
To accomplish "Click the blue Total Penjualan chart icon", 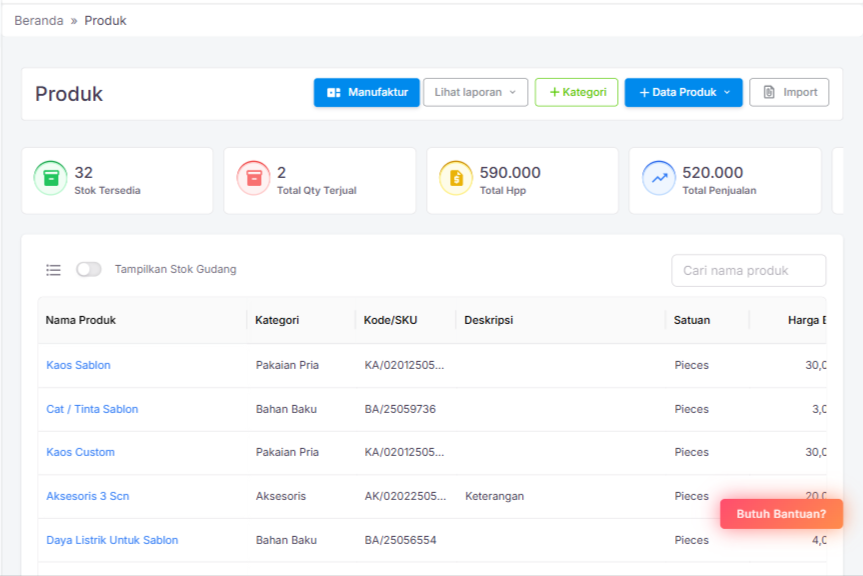I will click(659, 178).
